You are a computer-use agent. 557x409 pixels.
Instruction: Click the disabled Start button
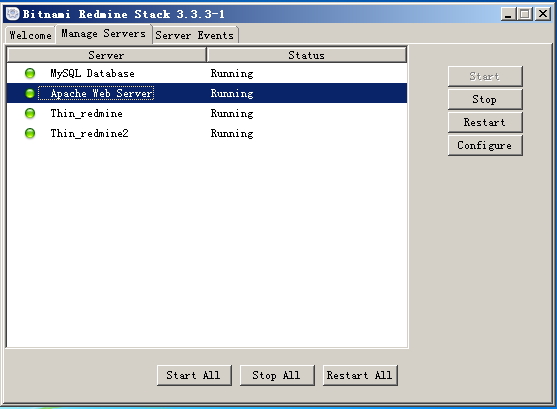coord(485,76)
